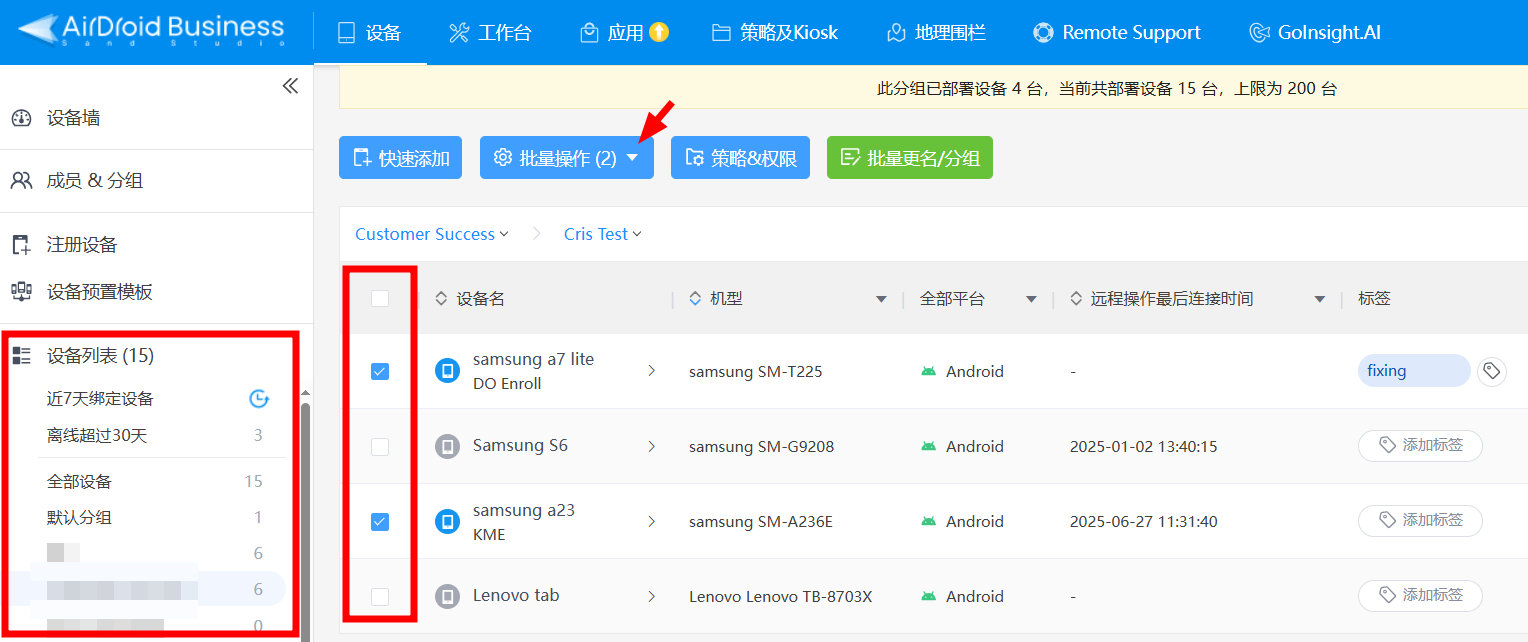The image size is (1528, 642).
Task: Uncheck the samsung a23 row checkbox
Action: tap(380, 522)
